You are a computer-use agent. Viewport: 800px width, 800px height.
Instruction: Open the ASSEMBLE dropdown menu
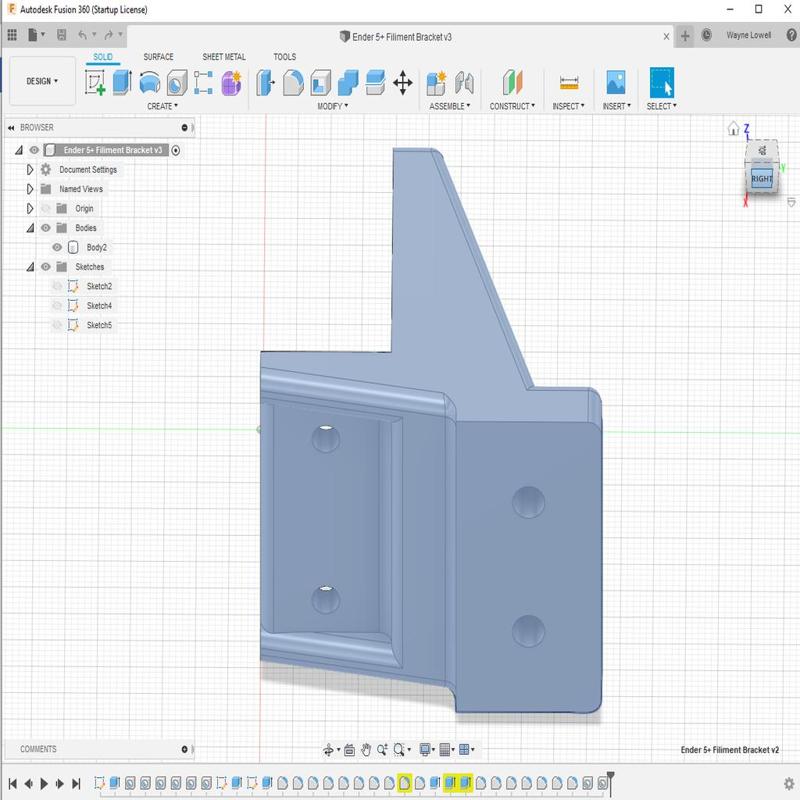point(449,106)
